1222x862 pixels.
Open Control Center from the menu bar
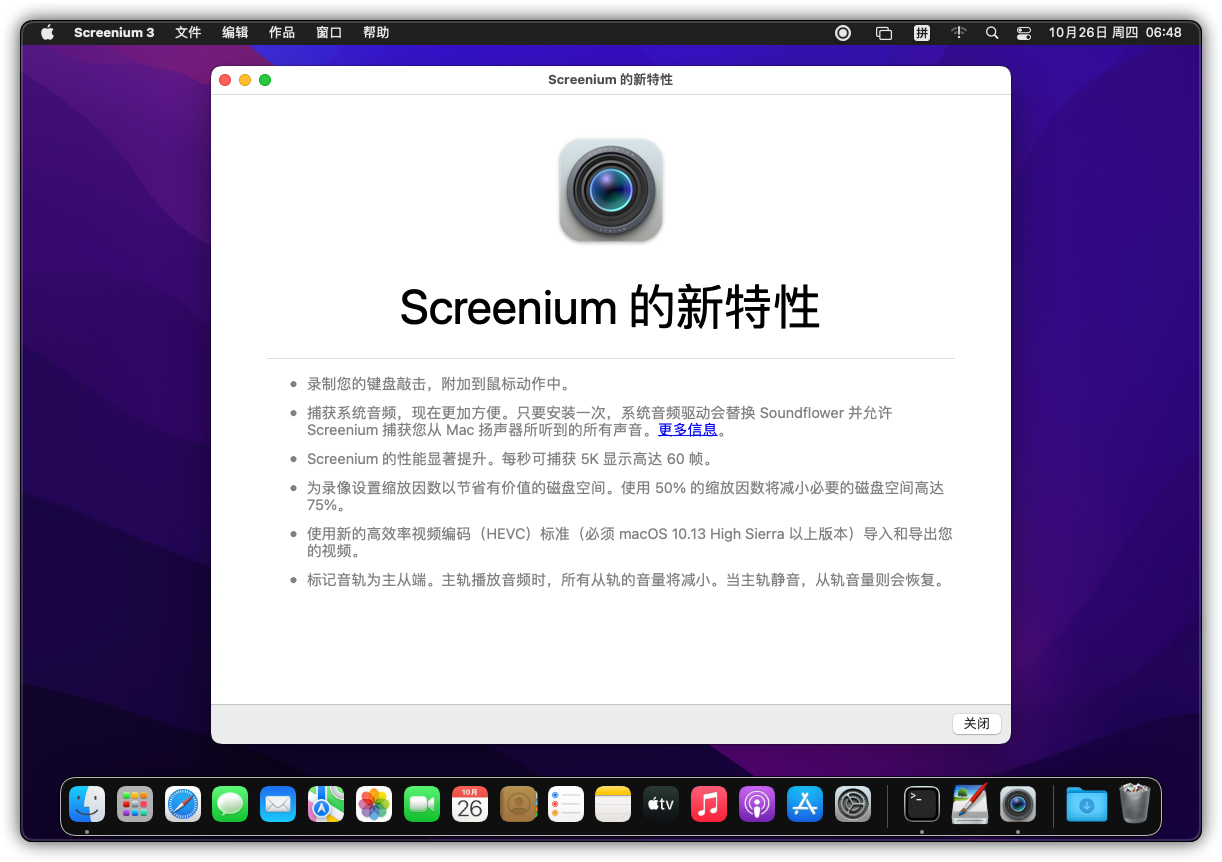(x=1023, y=32)
